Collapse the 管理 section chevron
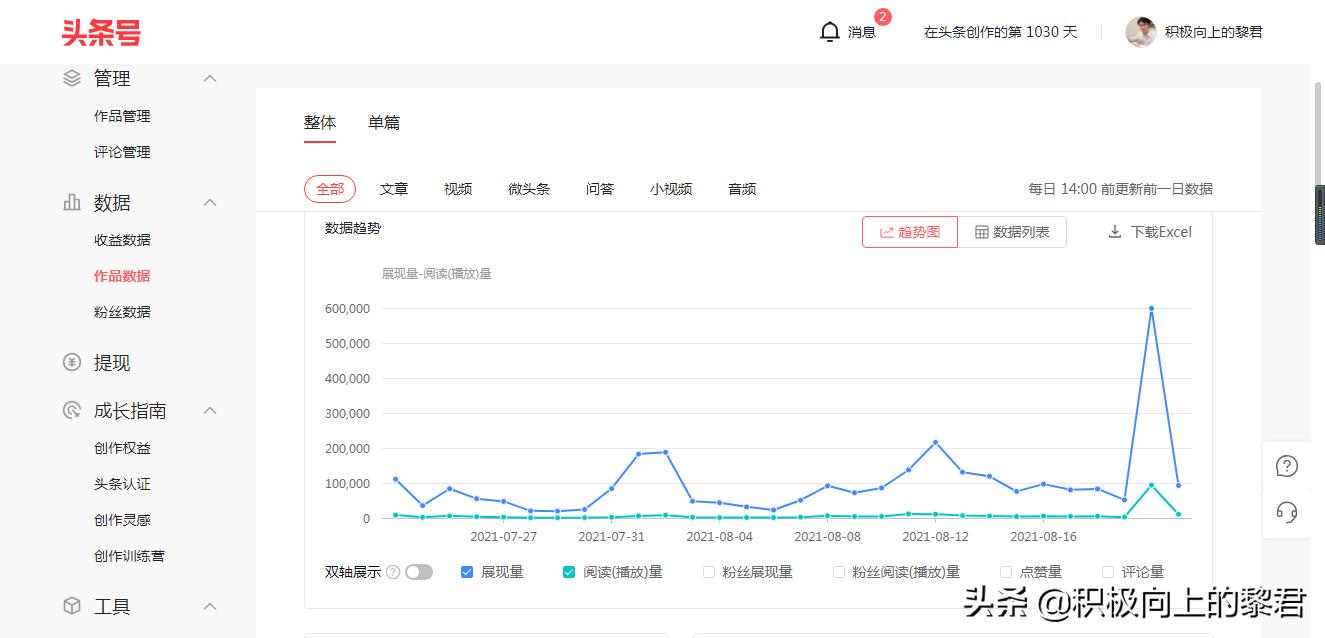The width and height of the screenshot is (1325, 638). (x=209, y=78)
